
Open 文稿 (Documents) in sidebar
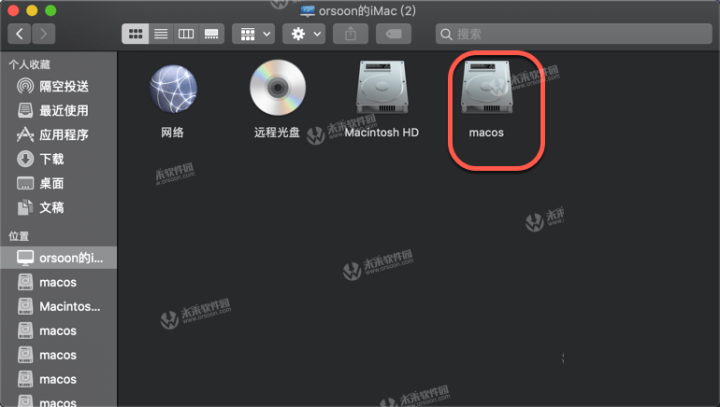pos(58,208)
